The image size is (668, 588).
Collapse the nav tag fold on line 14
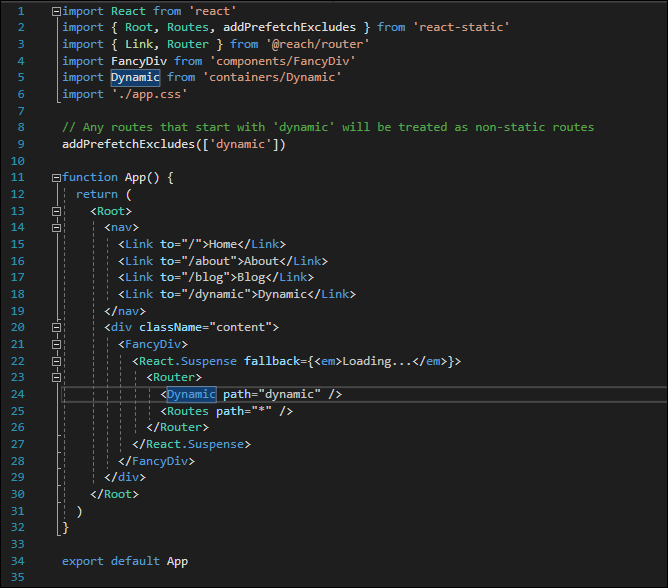56,228
